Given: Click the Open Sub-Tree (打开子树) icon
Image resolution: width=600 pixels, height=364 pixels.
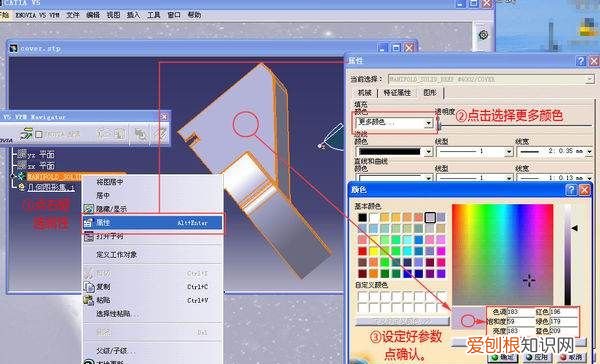Looking at the screenshot, I should (89, 237).
